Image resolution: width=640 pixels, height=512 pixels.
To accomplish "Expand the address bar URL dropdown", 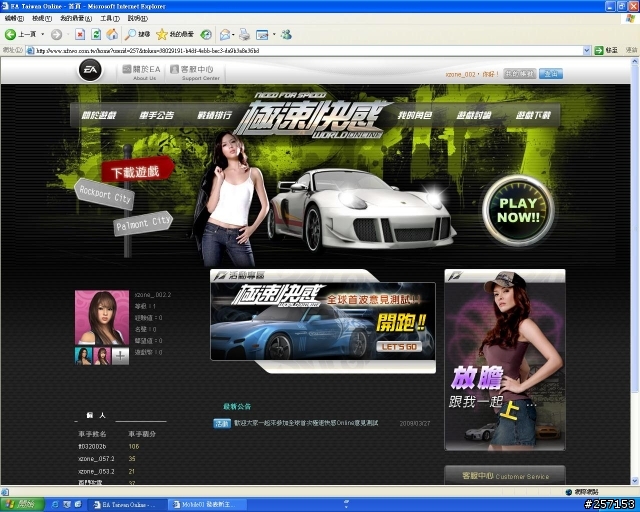I will (587, 51).
